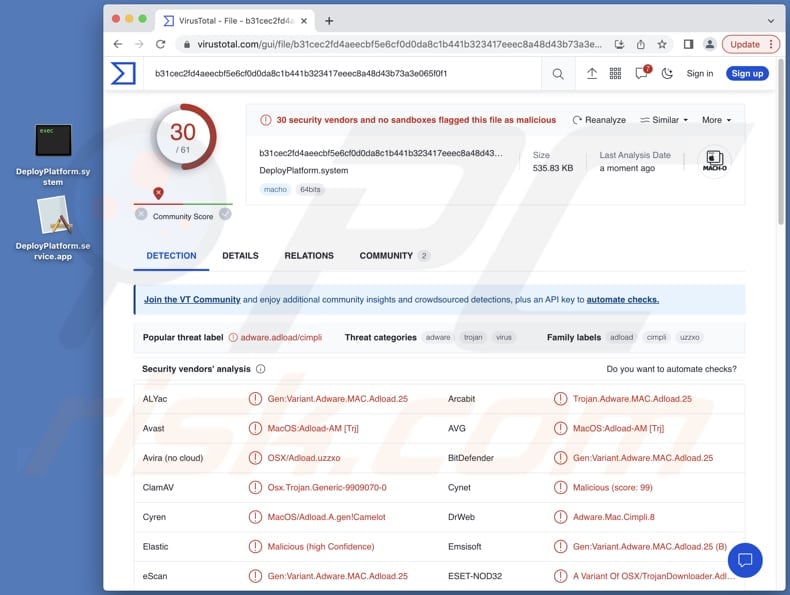Image resolution: width=790 pixels, height=595 pixels.
Task: Follow the automate checks link
Action: [x=623, y=299]
